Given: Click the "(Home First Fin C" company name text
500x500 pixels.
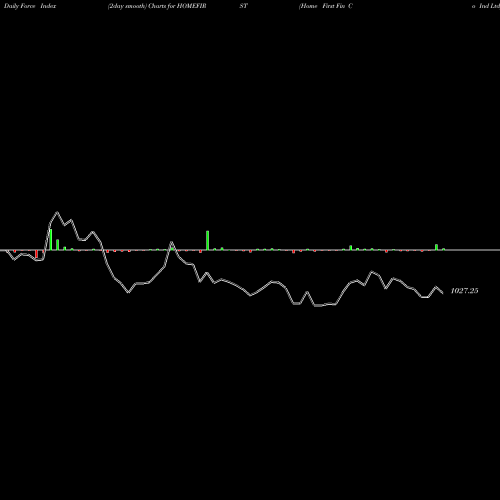Looking at the screenshot, I should tap(326, 6).
